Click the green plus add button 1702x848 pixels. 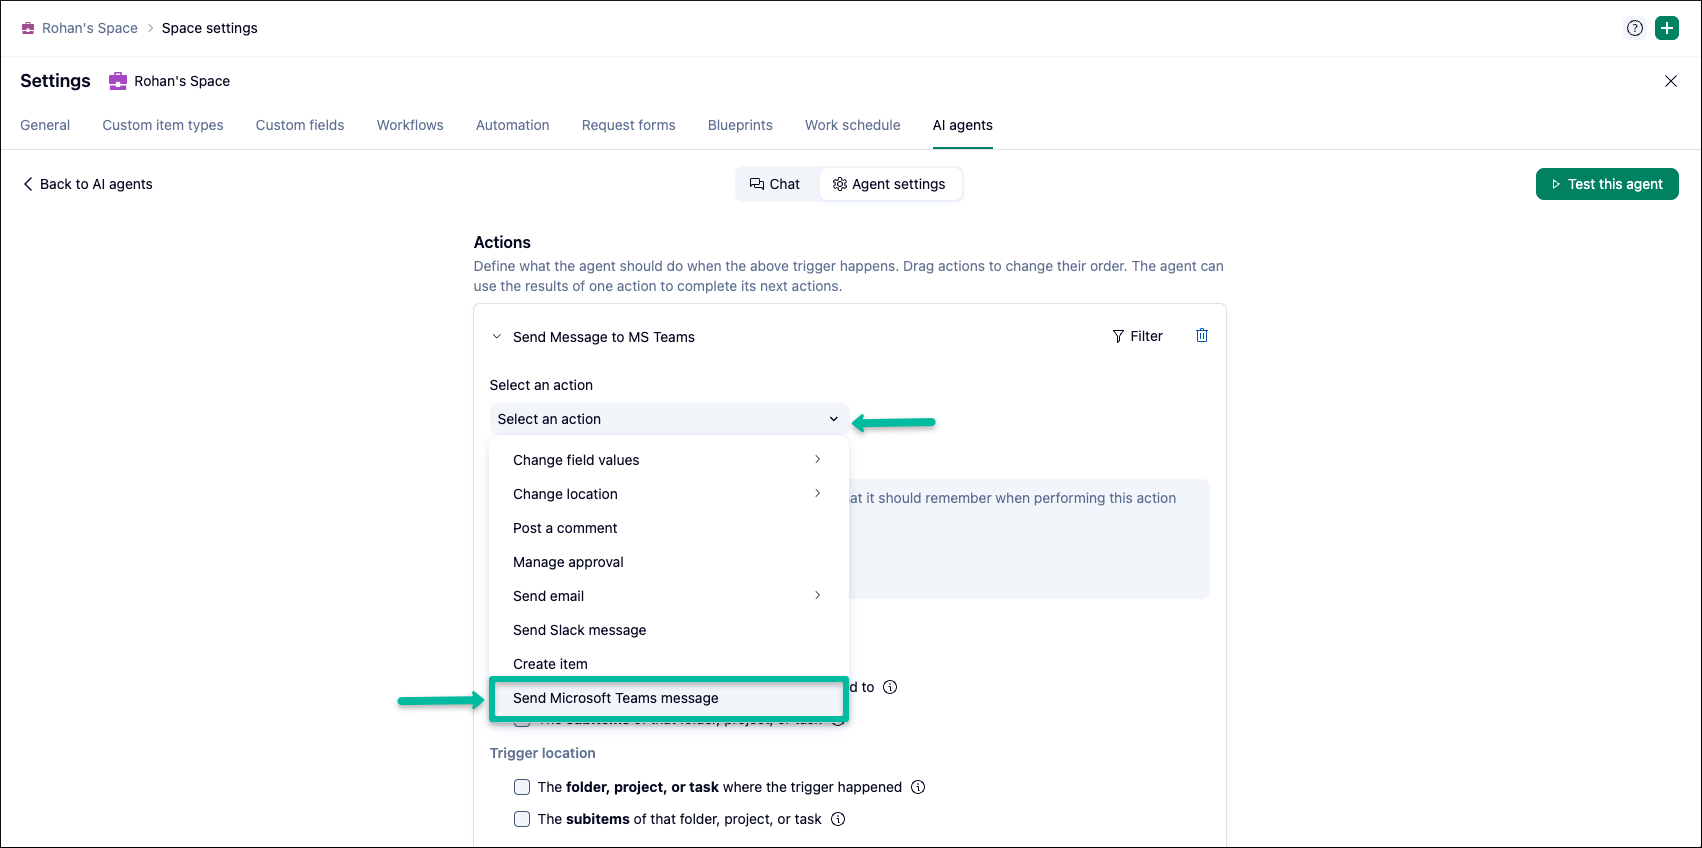[1667, 28]
